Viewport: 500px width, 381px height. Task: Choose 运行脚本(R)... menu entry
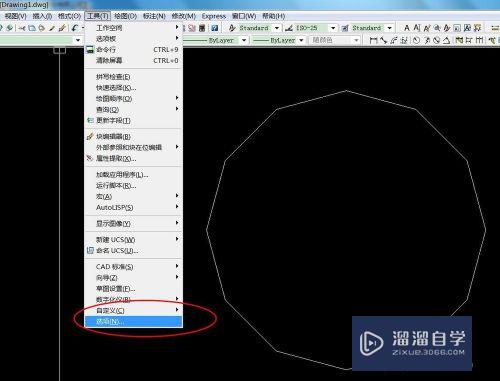(x=133, y=186)
